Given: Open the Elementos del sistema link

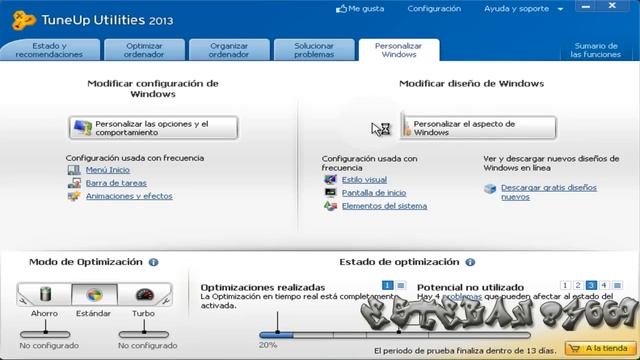Looking at the screenshot, I should (384, 206).
